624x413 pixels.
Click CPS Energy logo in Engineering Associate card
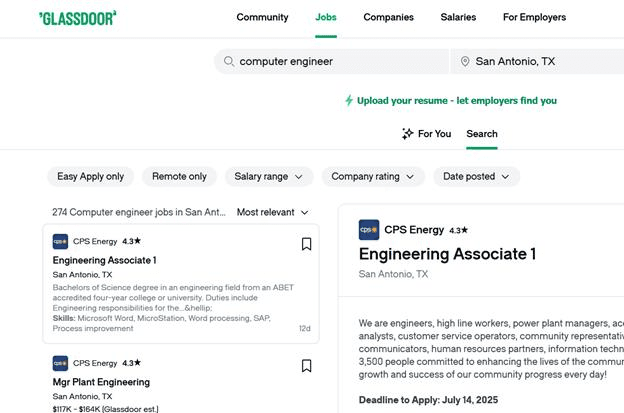click(x=60, y=242)
